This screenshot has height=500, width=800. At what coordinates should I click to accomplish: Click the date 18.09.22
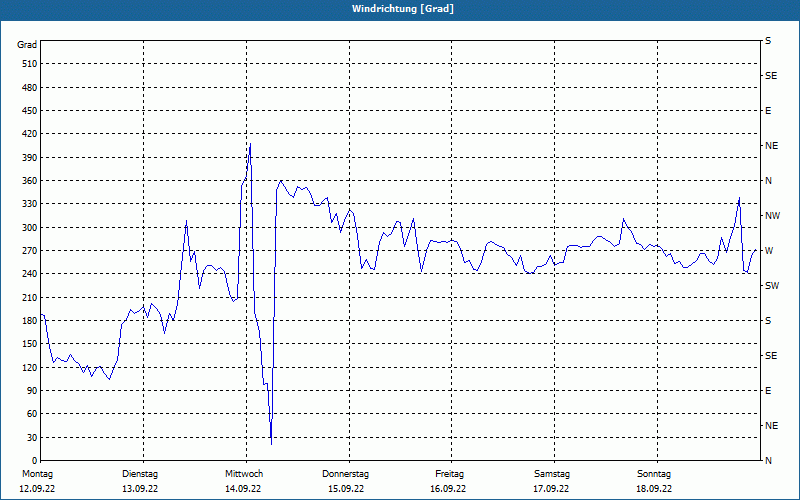point(654,489)
